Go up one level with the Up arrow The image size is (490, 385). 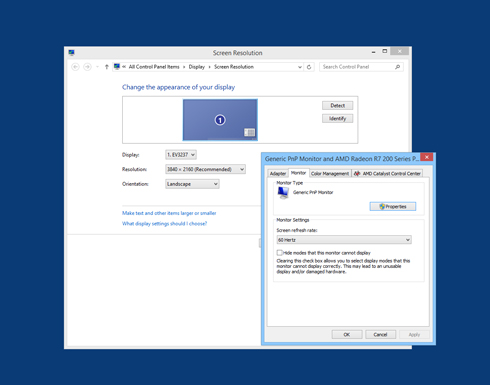click(107, 67)
